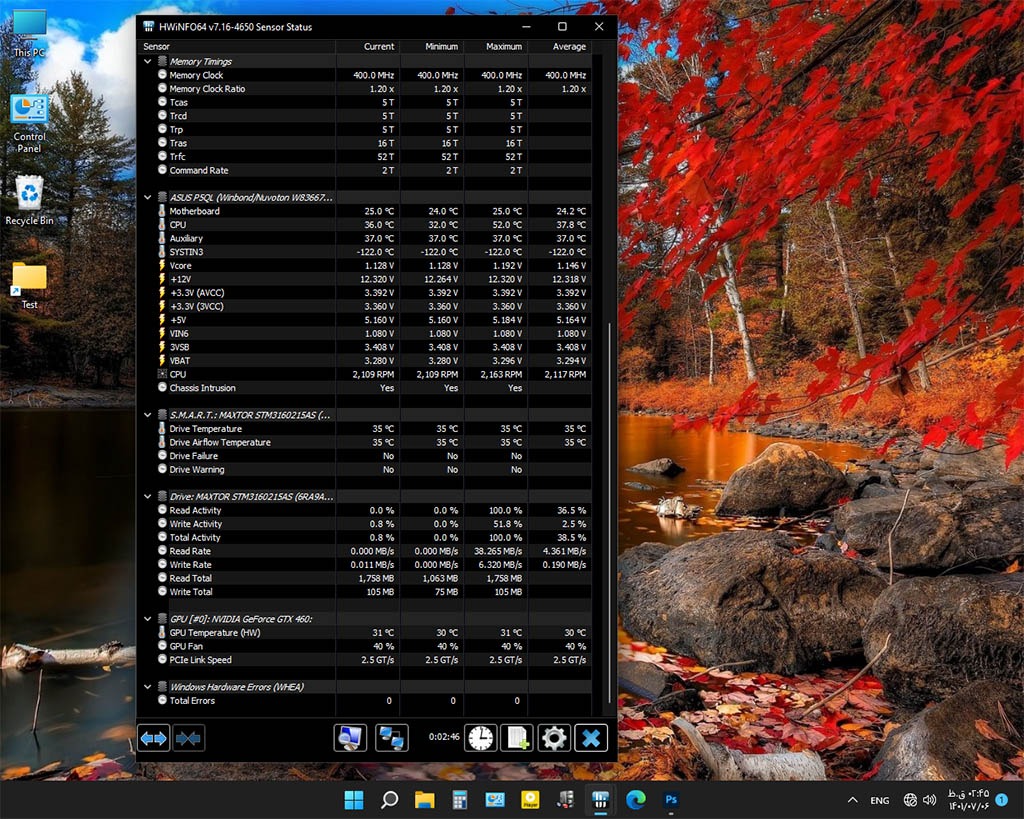
Task: Click the expand columns arrows icon
Action: (153, 738)
